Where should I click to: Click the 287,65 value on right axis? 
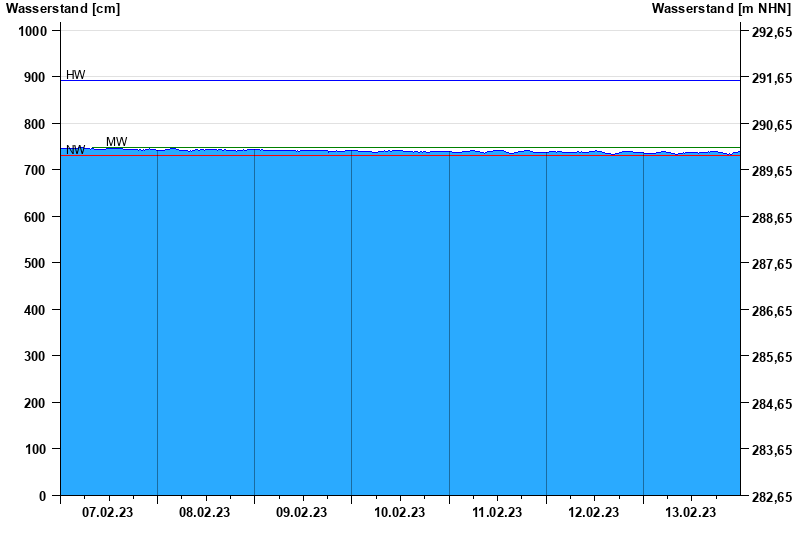771,265
